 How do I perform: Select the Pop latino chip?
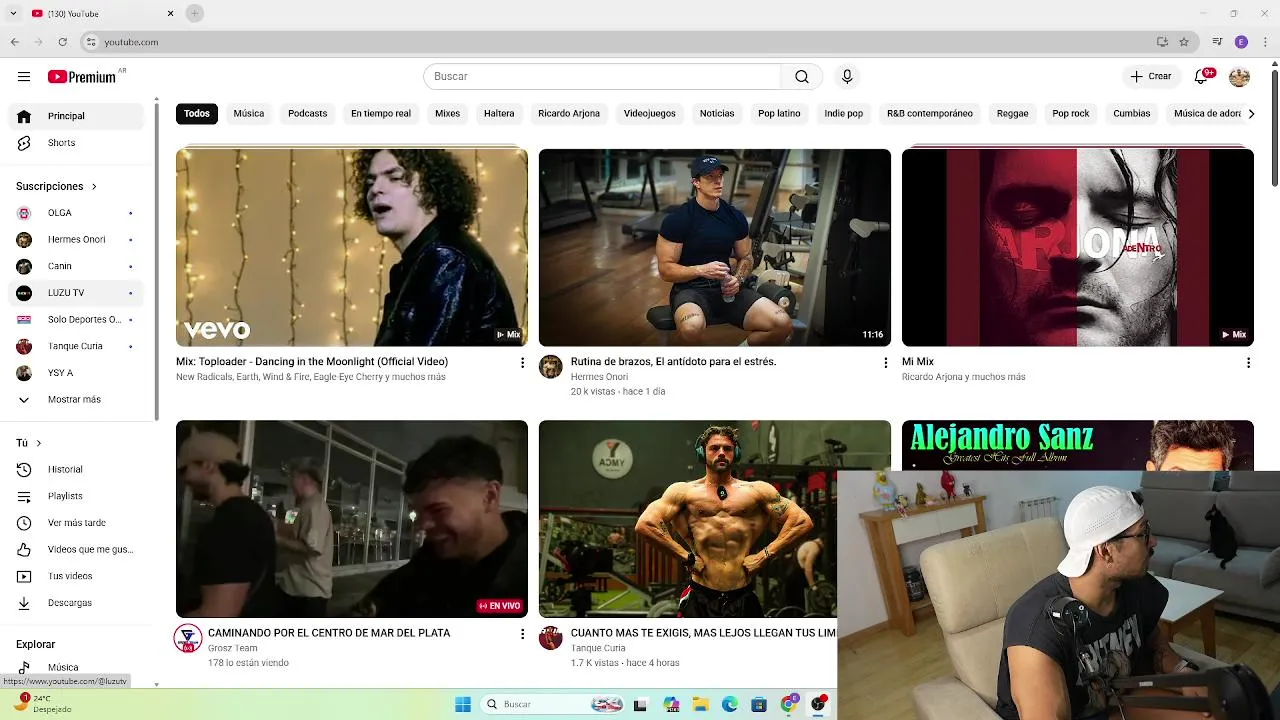pos(779,114)
